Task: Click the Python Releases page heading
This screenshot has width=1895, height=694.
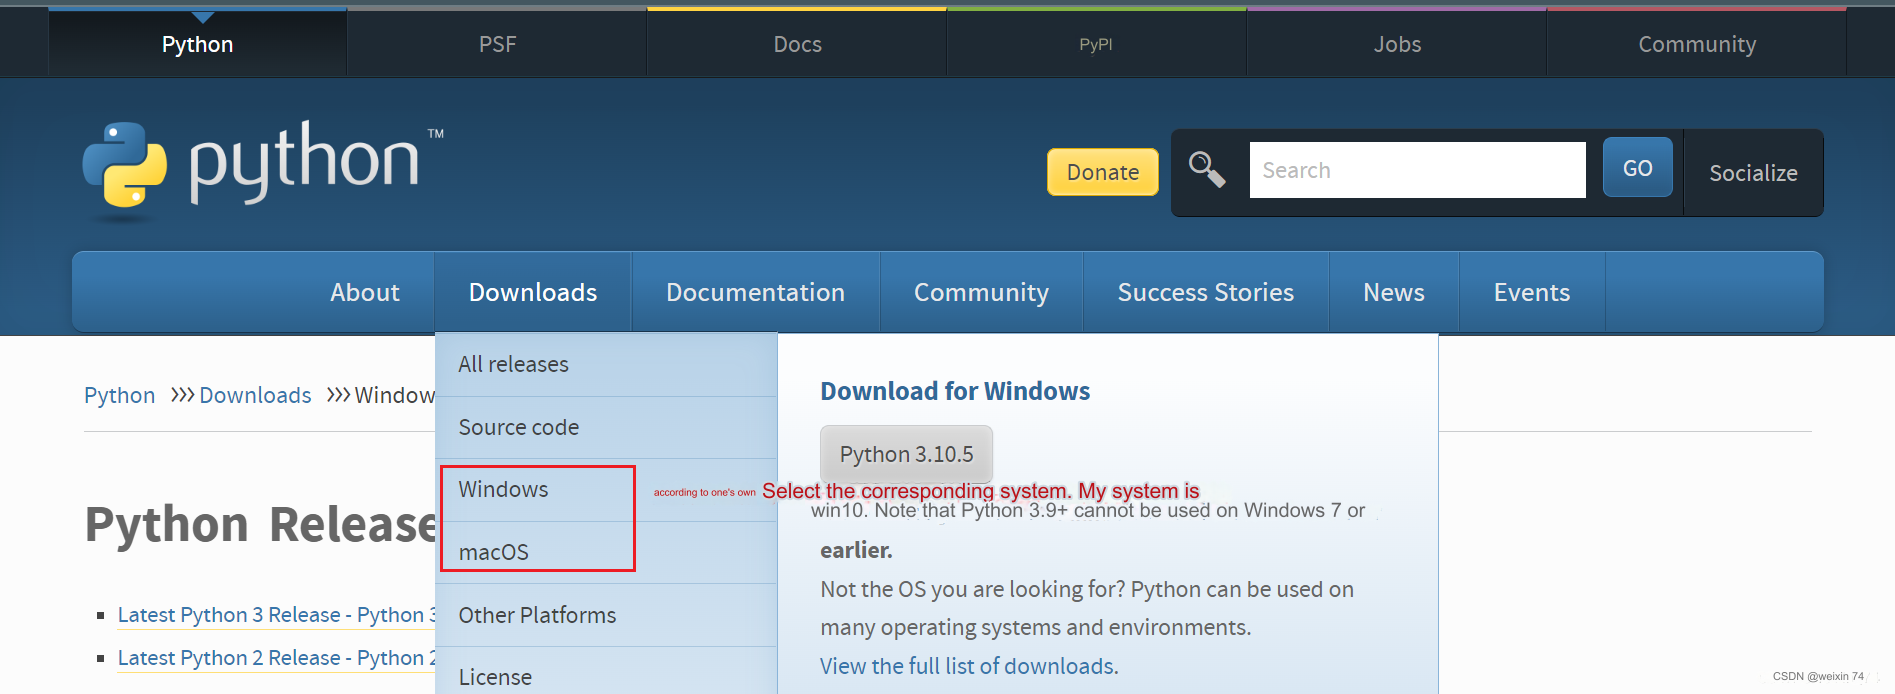Action: (x=261, y=524)
